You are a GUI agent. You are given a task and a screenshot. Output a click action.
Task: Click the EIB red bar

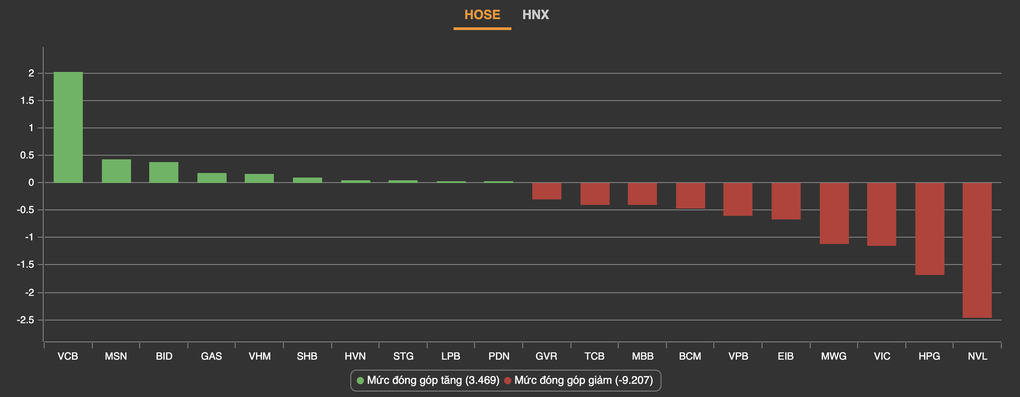(786, 201)
